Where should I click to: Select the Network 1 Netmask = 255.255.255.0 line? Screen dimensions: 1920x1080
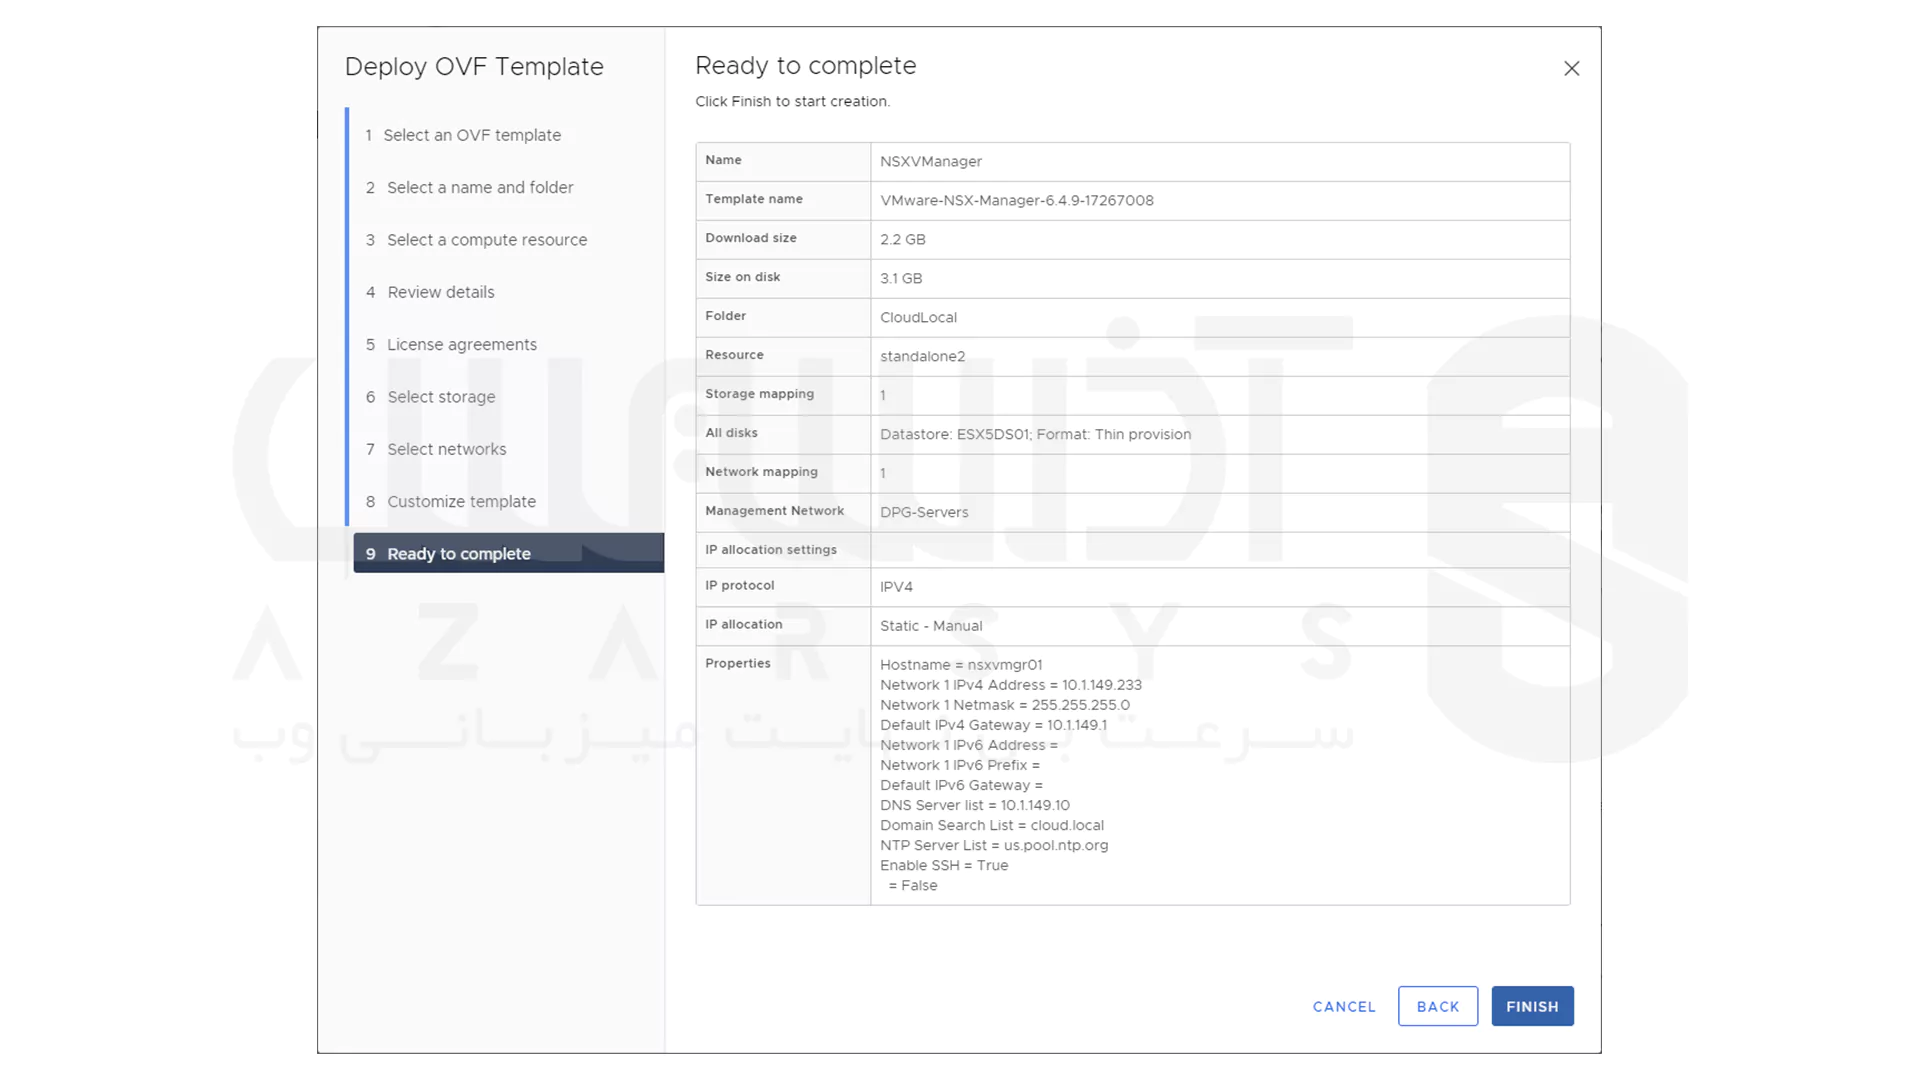coord(1004,705)
